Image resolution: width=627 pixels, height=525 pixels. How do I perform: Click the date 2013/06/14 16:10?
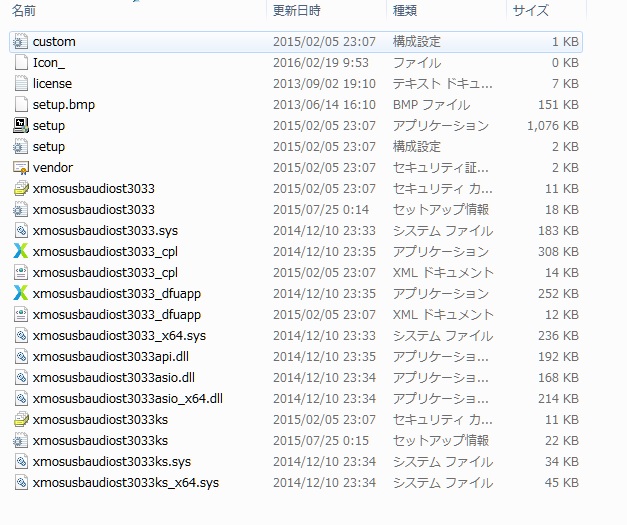pos(324,105)
